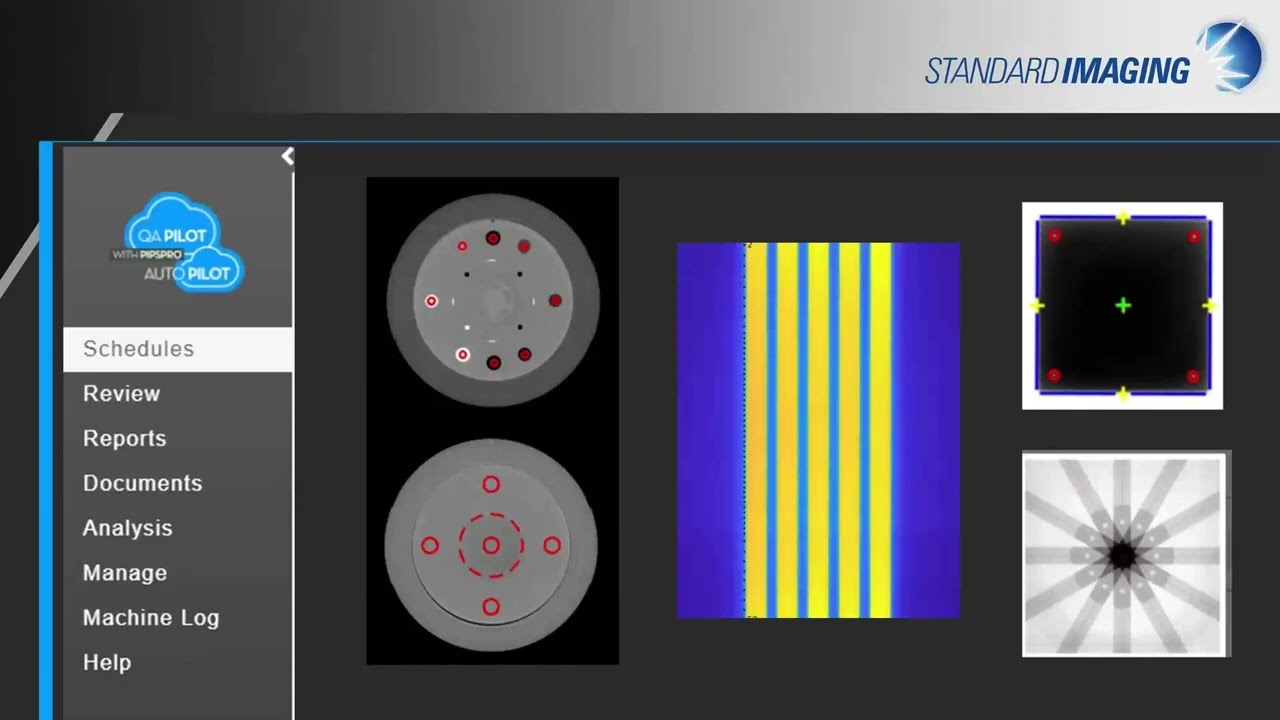Open the Schedules menu item
The width and height of the screenshot is (1280, 720).
[178, 349]
